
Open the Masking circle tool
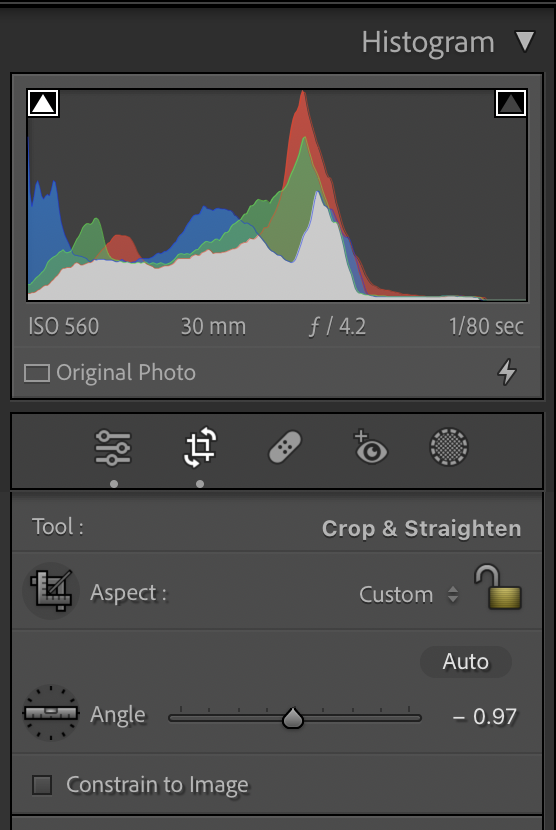click(x=449, y=447)
